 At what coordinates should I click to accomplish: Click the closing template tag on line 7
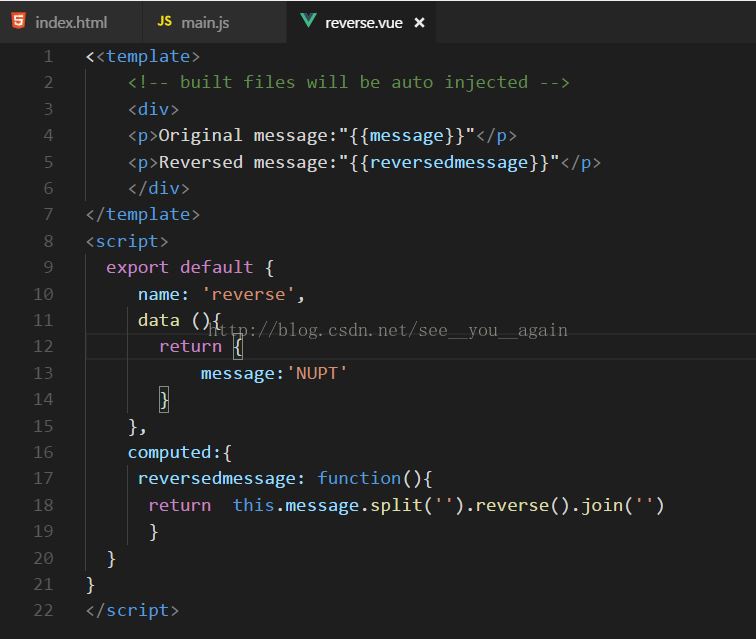143,215
